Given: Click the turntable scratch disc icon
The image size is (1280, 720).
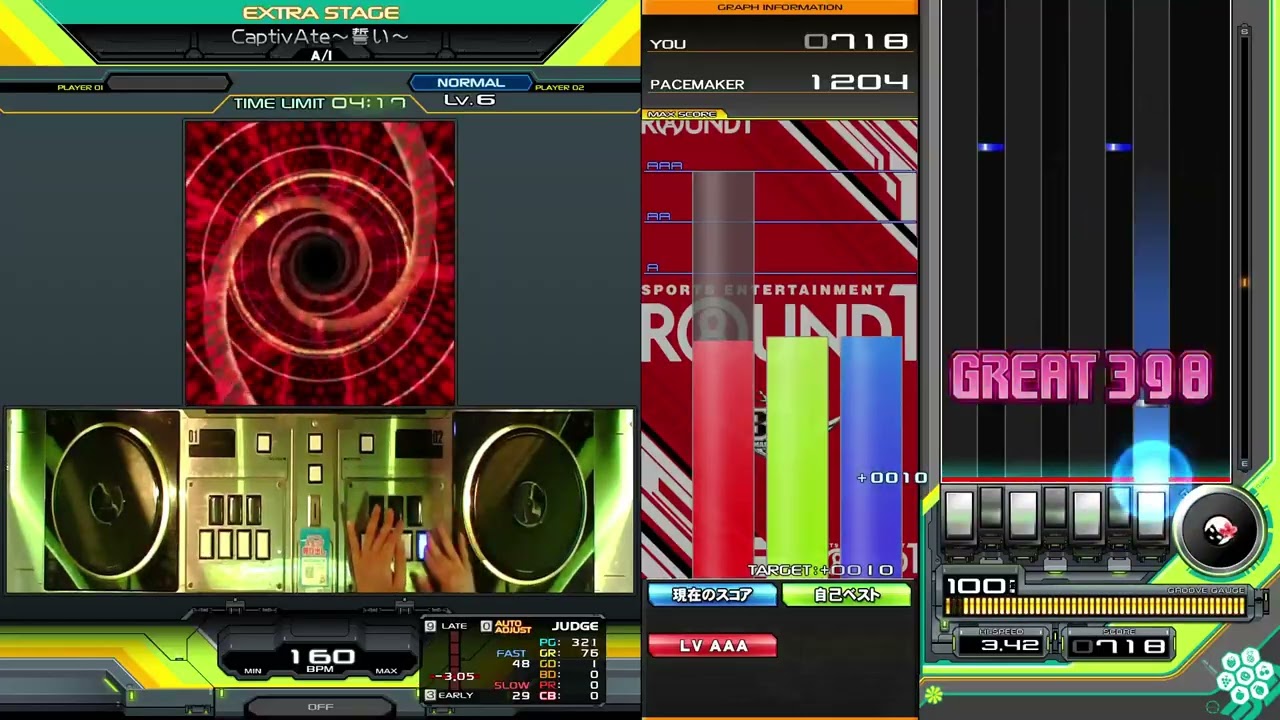Looking at the screenshot, I should point(1219,531).
